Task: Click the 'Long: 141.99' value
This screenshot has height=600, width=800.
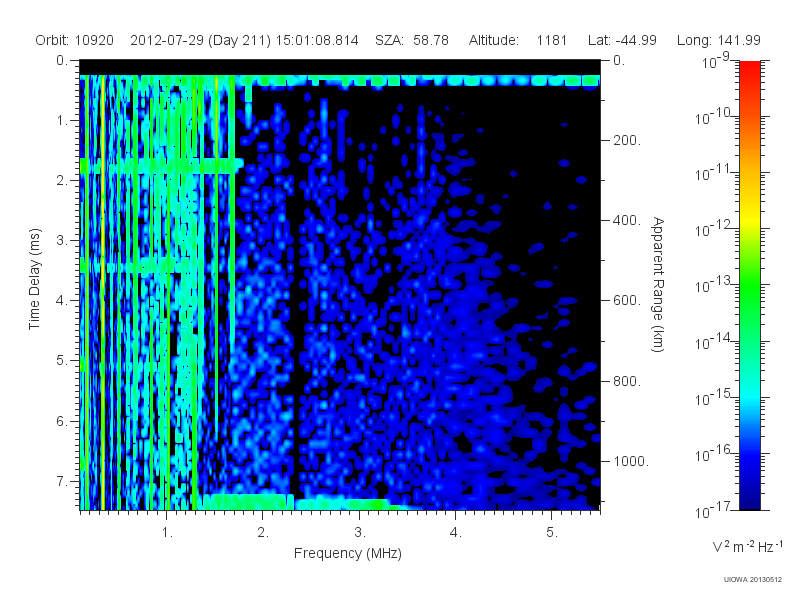Action: coord(718,40)
